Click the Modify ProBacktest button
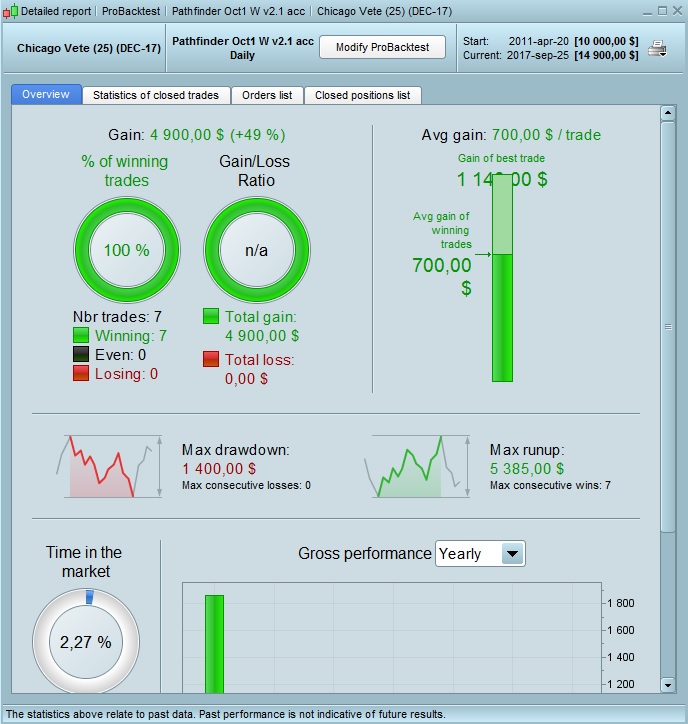Viewport: 688px width, 724px height. 382,47
